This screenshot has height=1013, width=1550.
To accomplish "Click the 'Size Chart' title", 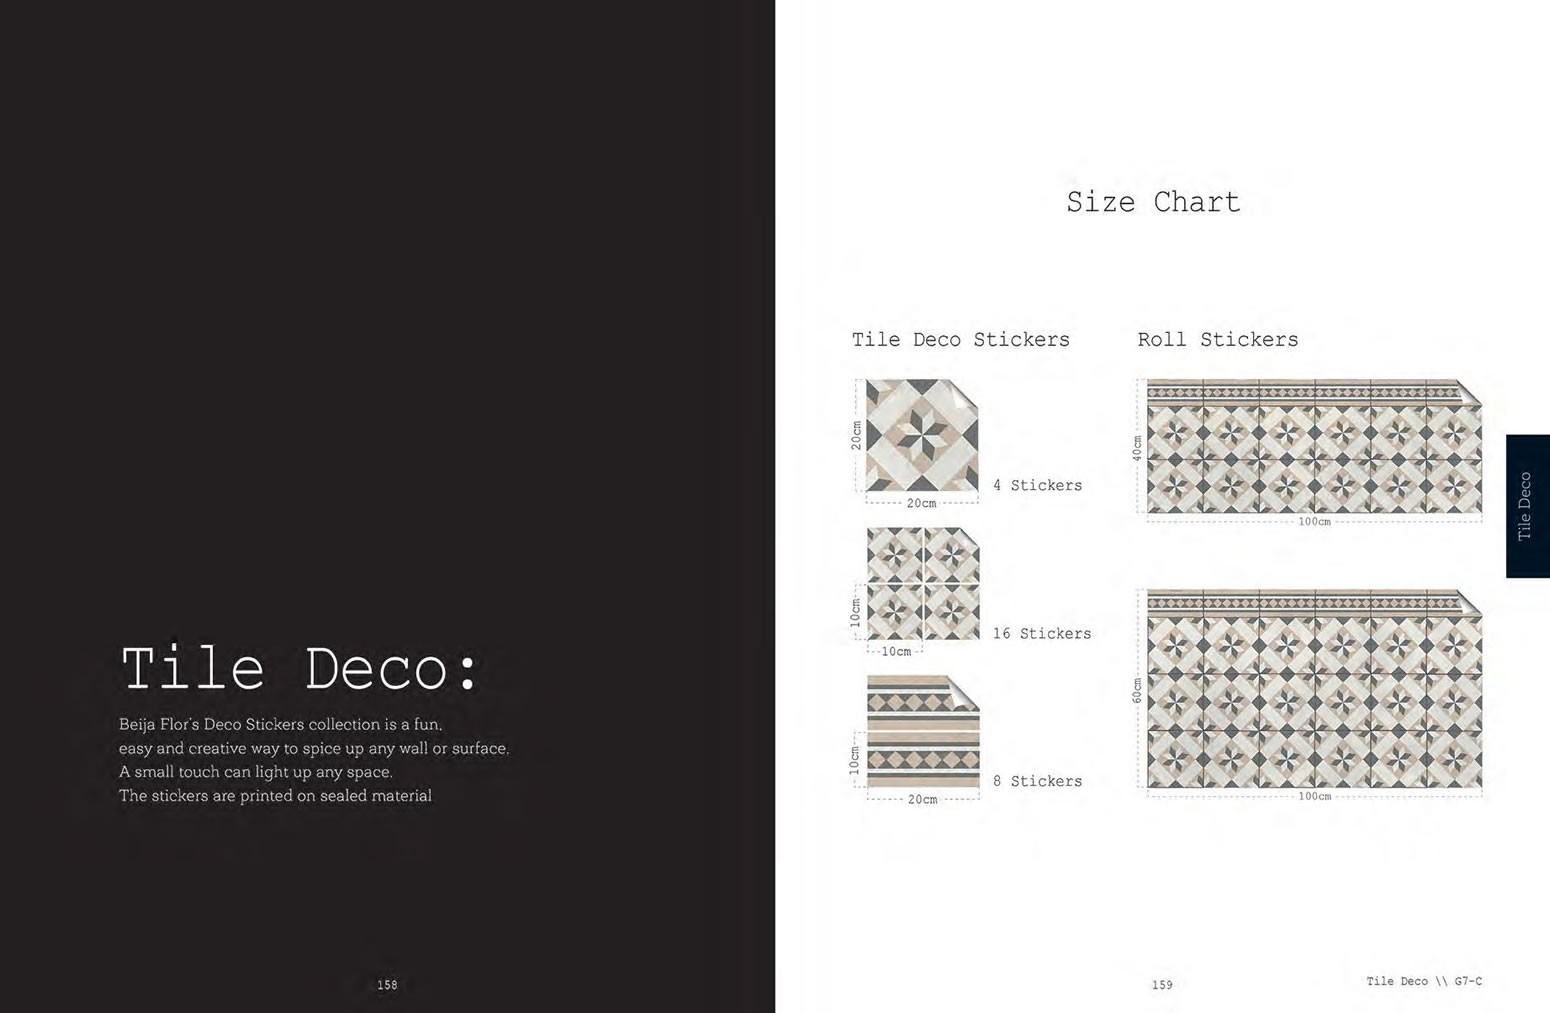I will 1153,202.
